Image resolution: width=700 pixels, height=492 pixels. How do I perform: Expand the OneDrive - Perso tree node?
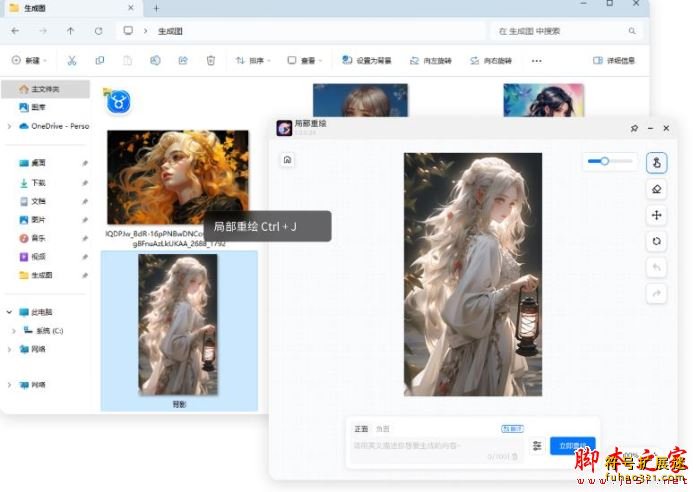click(9, 126)
